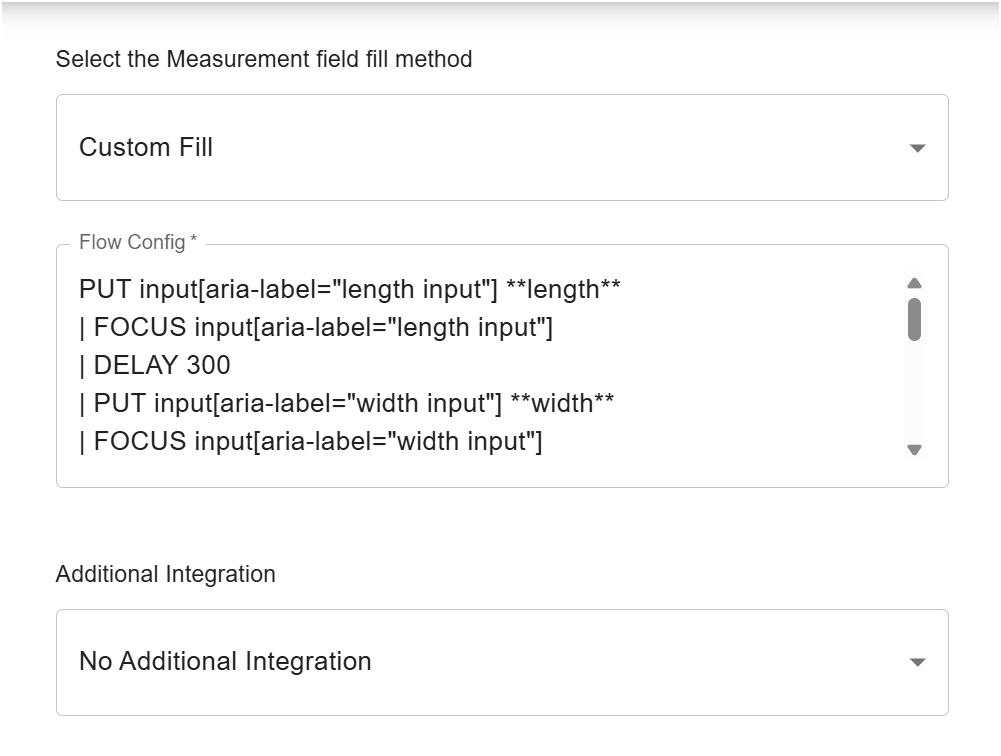Place cursor in the first PUT length input line
The image size is (1001, 756).
300,290
